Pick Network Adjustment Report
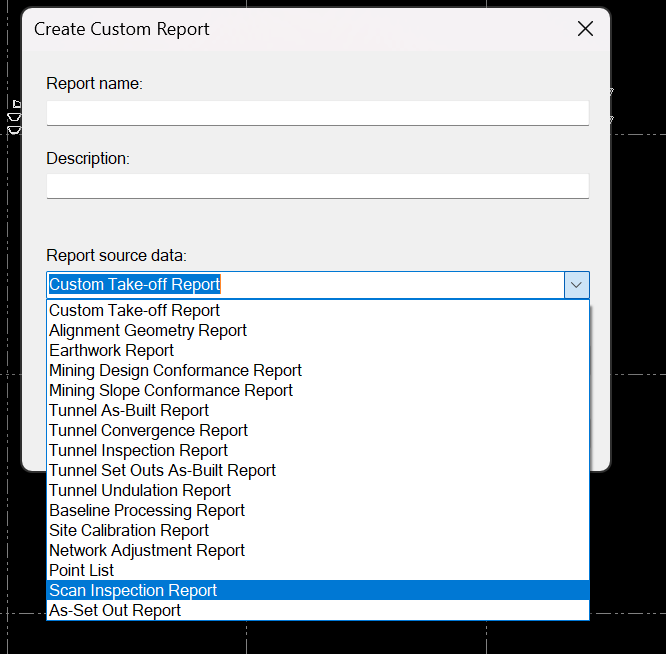666x654 pixels. tap(147, 551)
